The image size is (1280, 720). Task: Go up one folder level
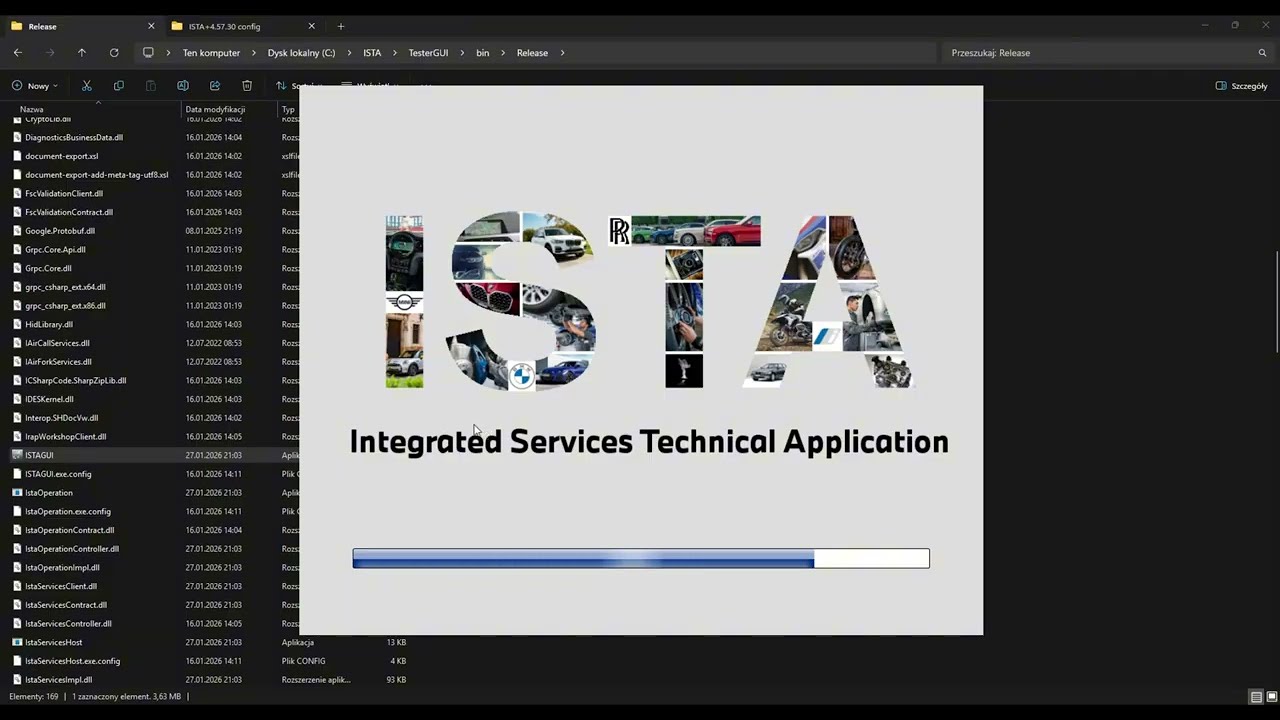[82, 53]
